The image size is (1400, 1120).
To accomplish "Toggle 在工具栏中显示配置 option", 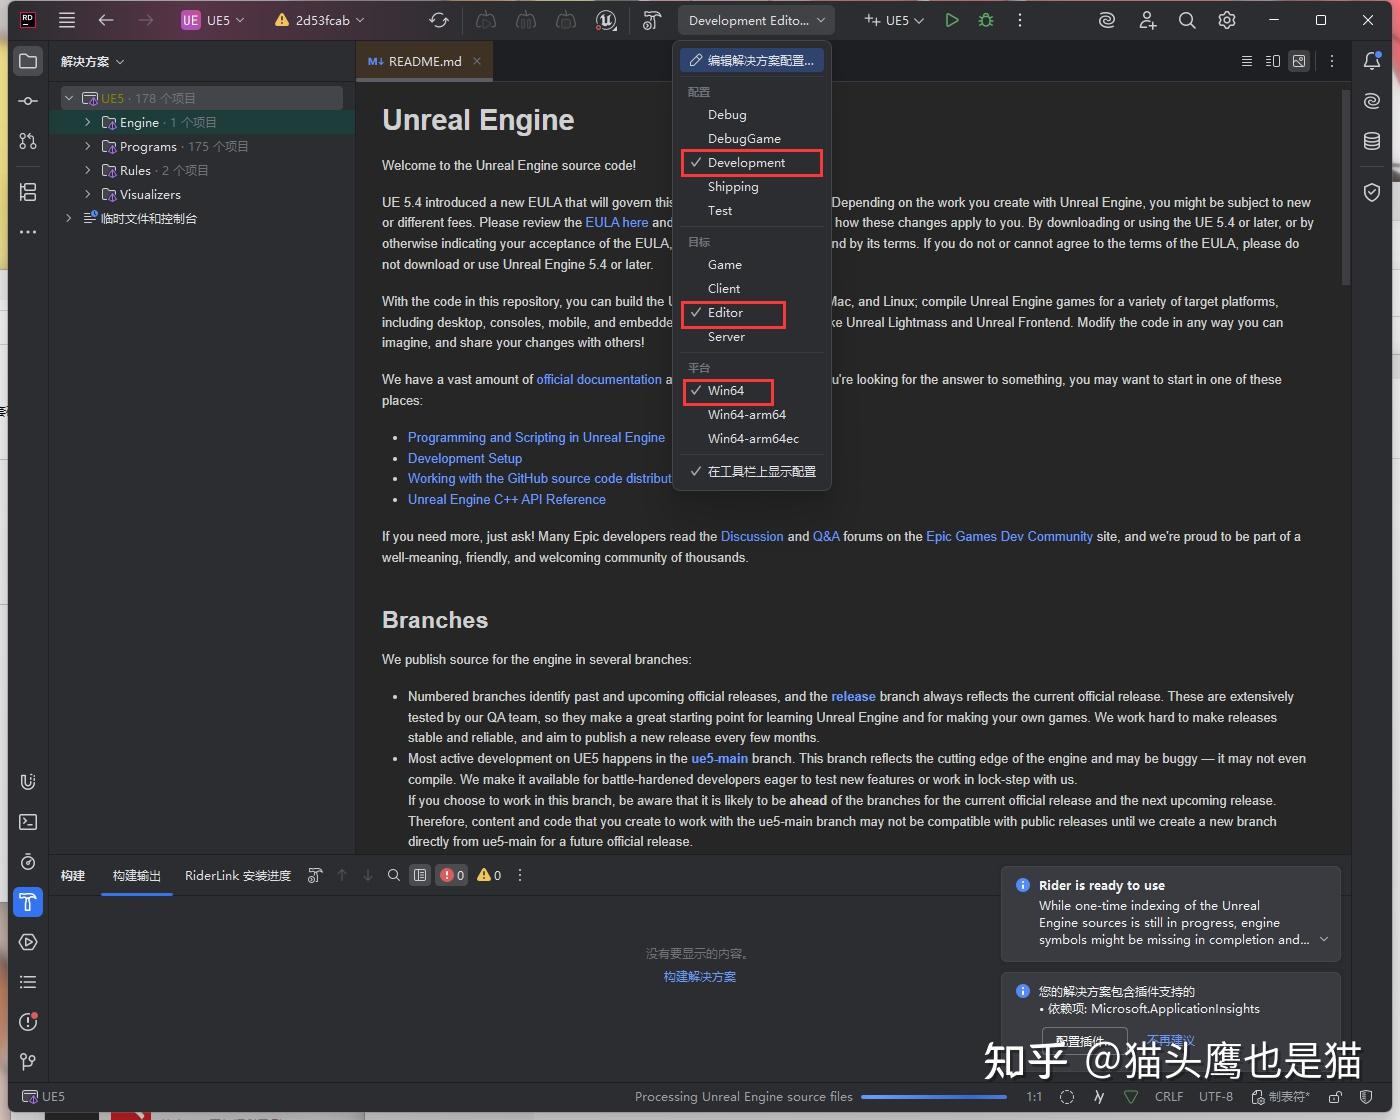I will 762,470.
